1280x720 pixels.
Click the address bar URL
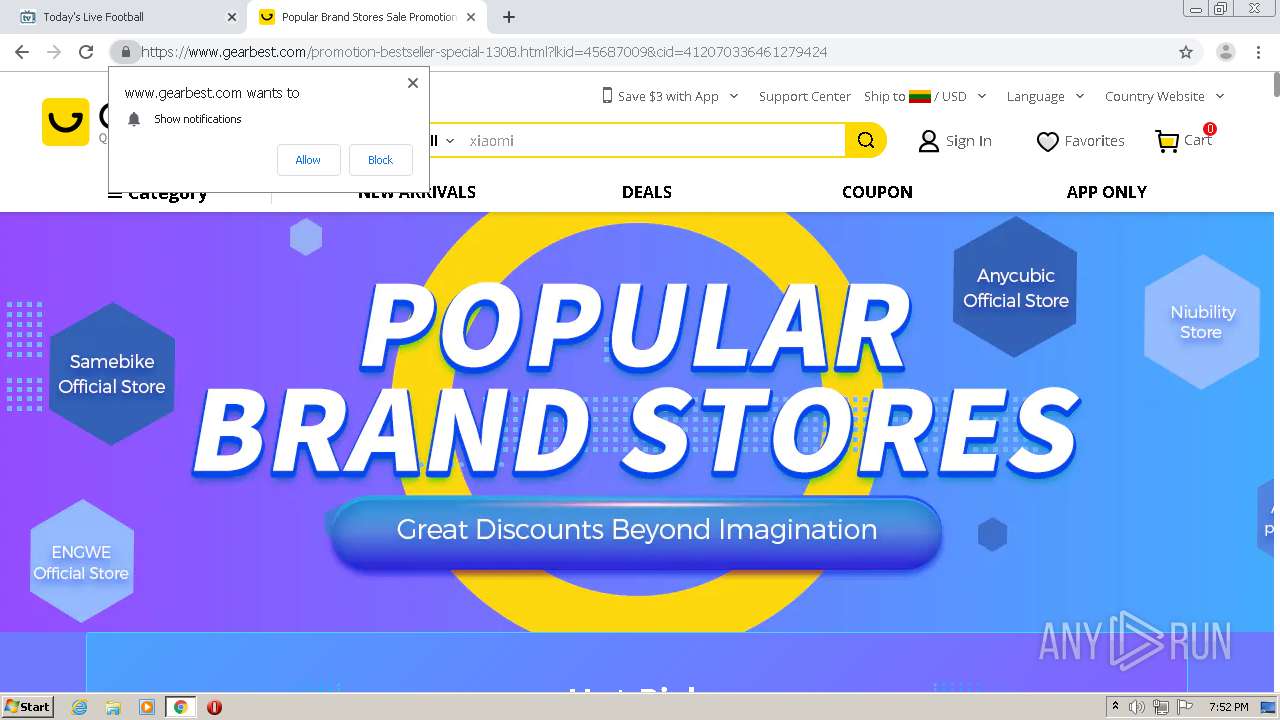click(484, 52)
